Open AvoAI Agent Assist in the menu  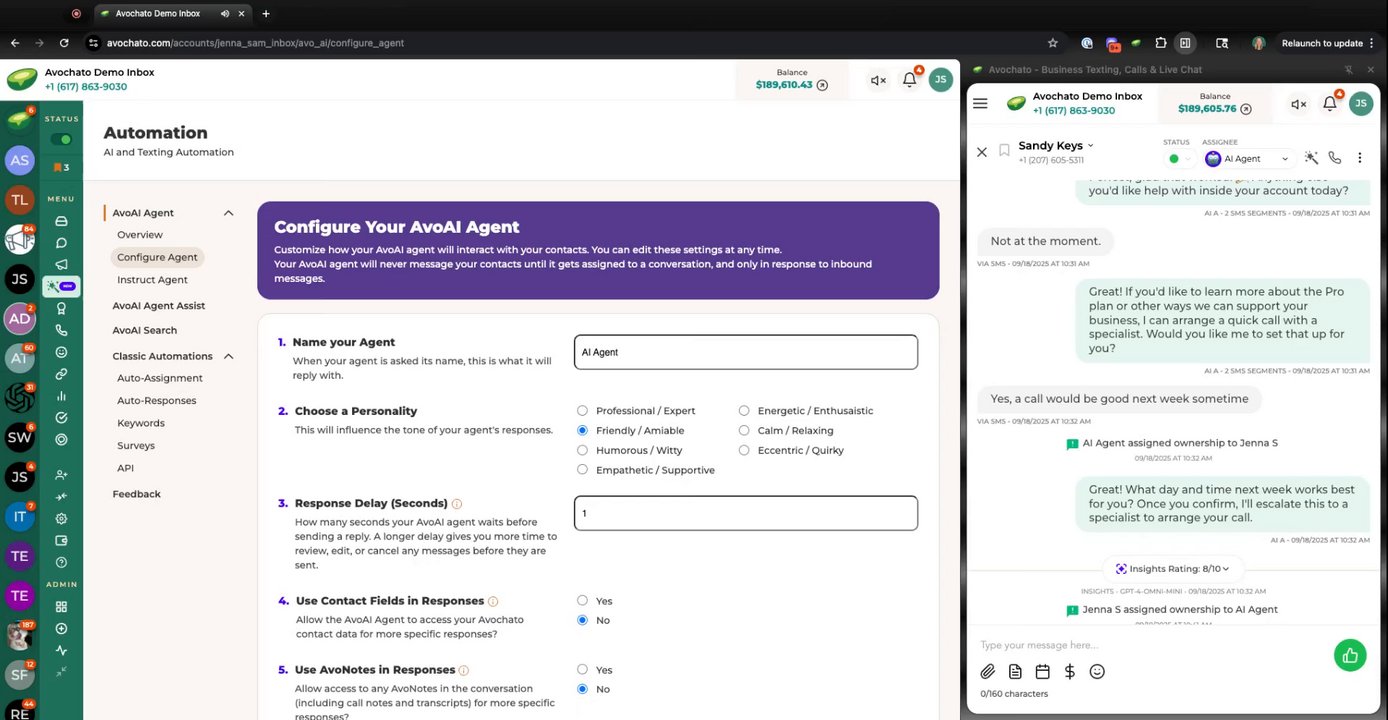pyautogui.click(x=159, y=306)
